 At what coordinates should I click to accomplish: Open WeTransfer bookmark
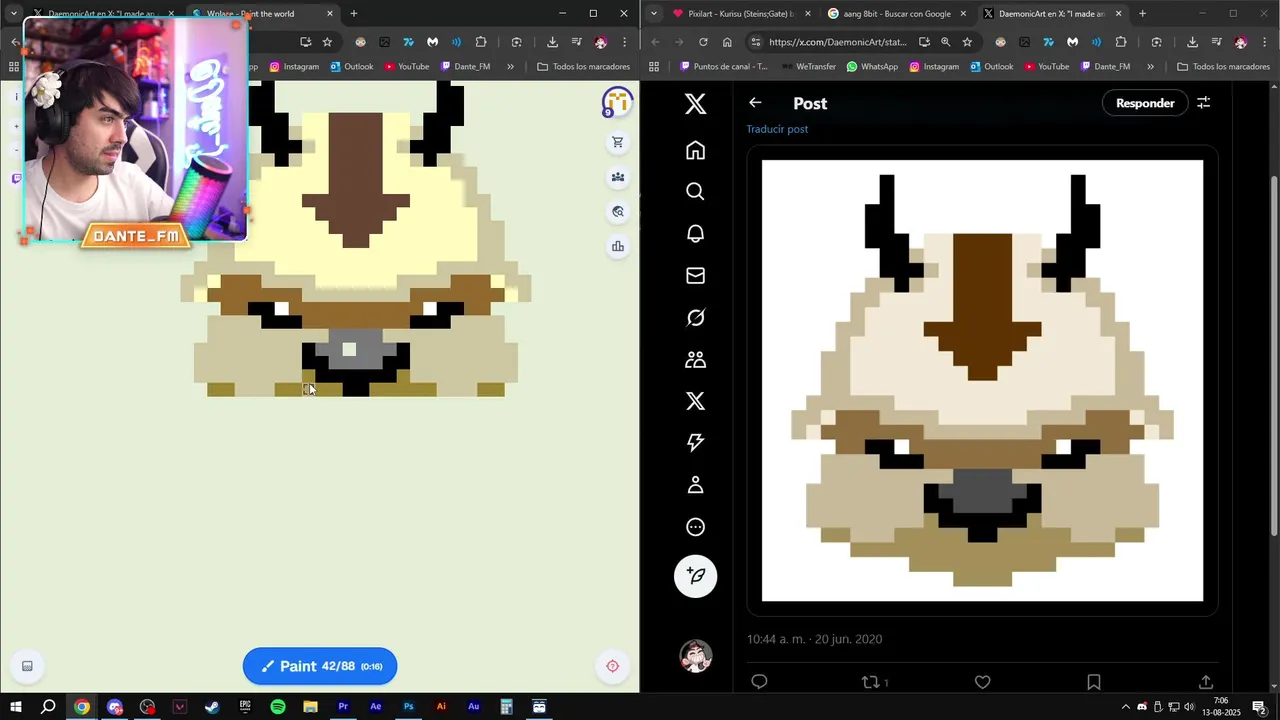(x=808, y=67)
